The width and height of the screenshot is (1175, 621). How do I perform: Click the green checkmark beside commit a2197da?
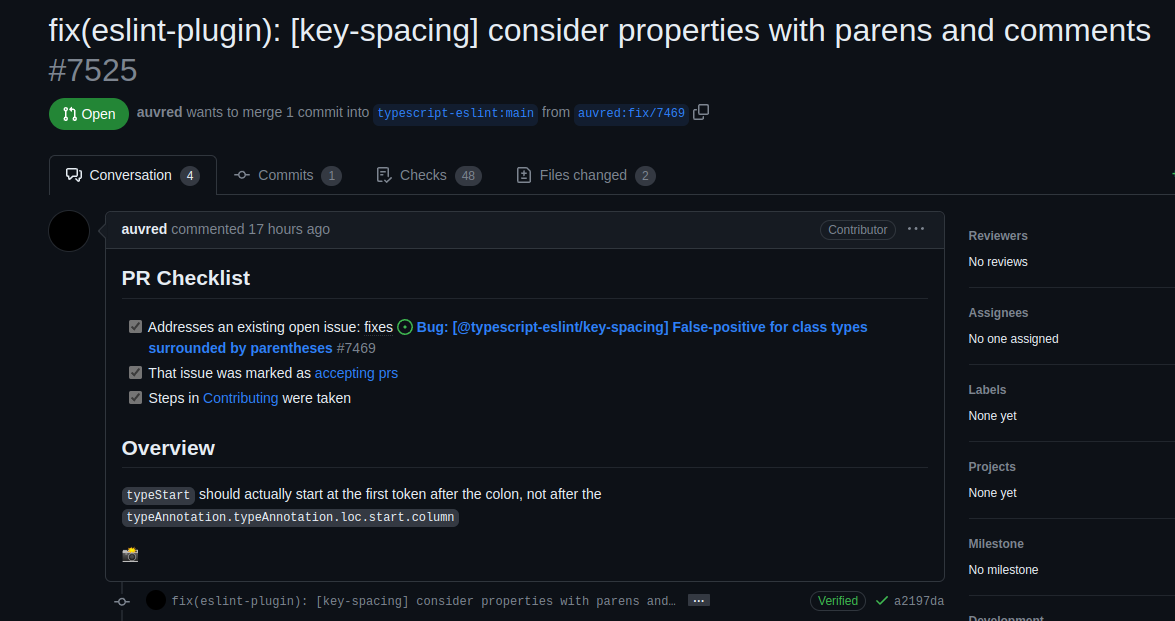tap(880, 600)
